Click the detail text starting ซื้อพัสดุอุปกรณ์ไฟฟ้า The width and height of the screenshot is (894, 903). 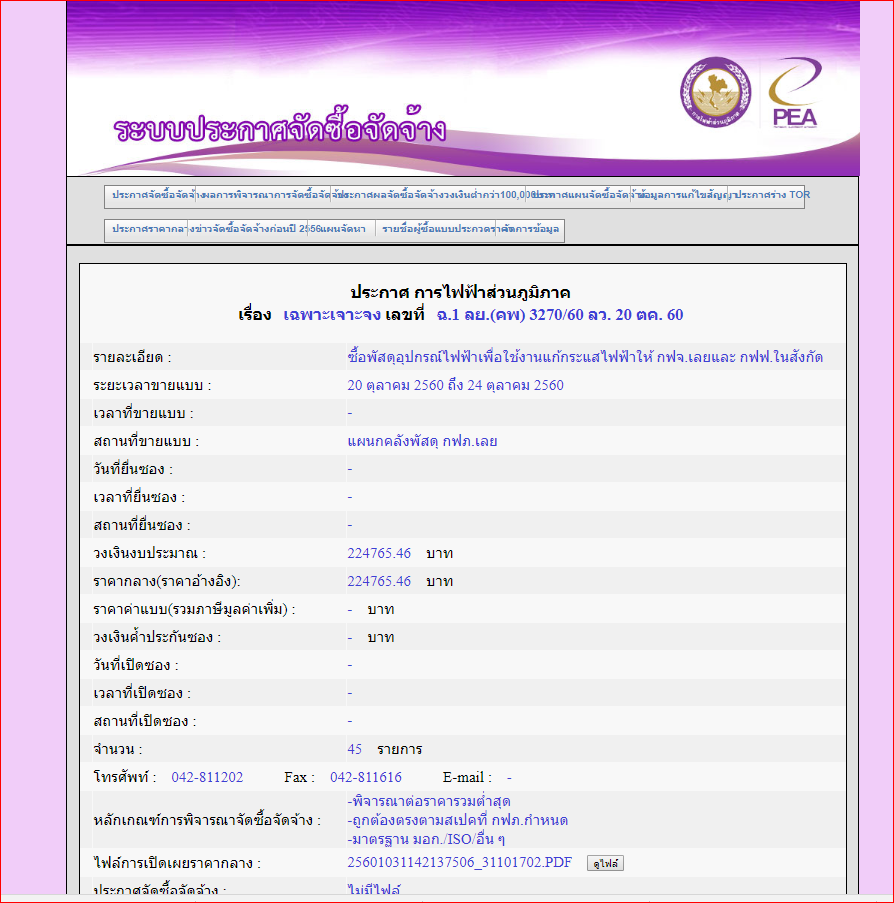(585, 357)
